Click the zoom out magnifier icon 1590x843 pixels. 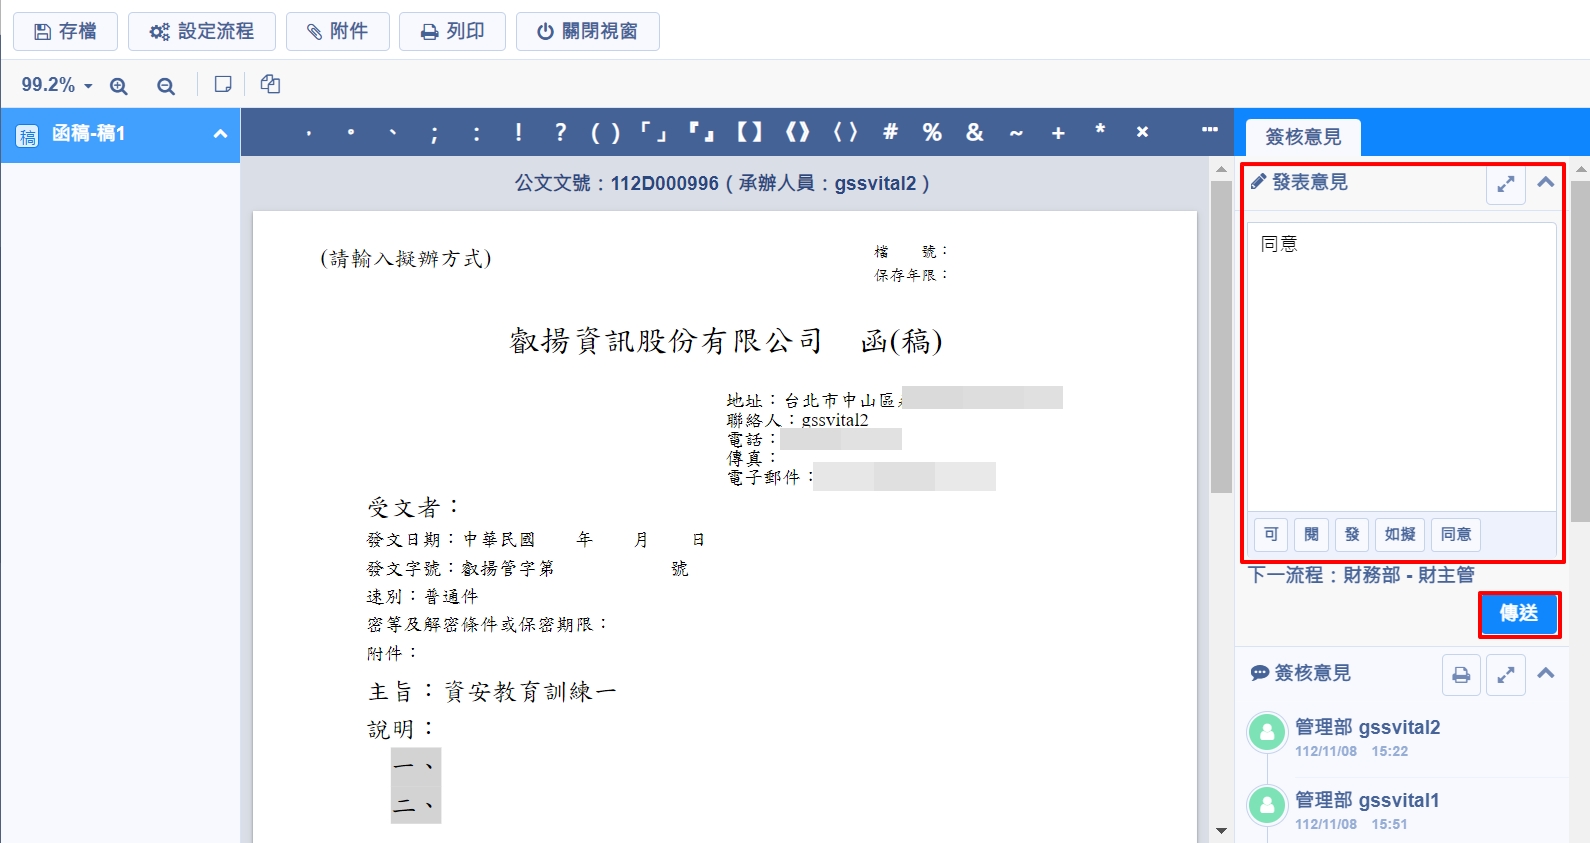point(166,86)
